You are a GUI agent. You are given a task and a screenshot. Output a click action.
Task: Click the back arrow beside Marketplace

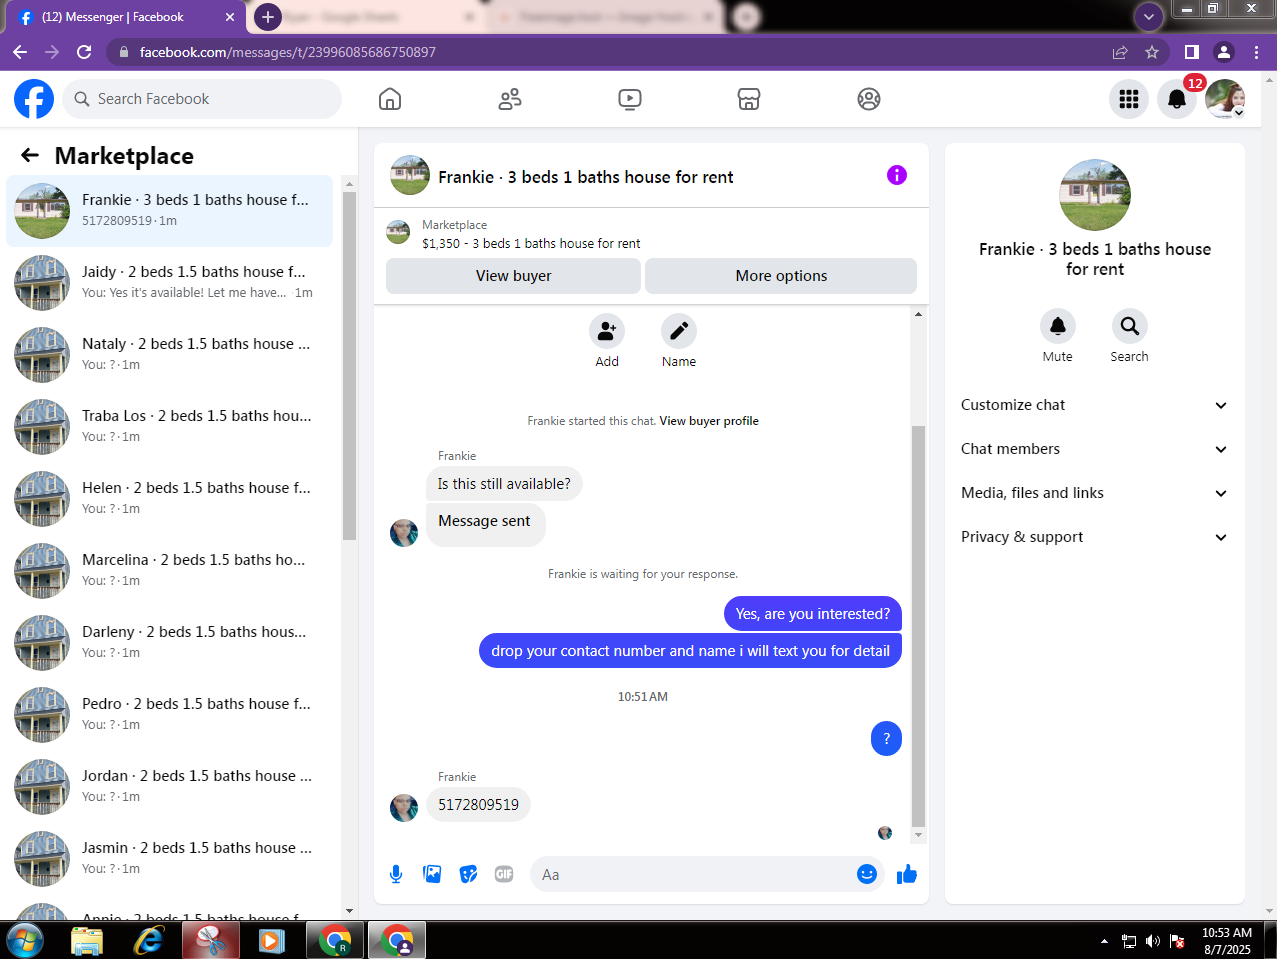tap(30, 155)
